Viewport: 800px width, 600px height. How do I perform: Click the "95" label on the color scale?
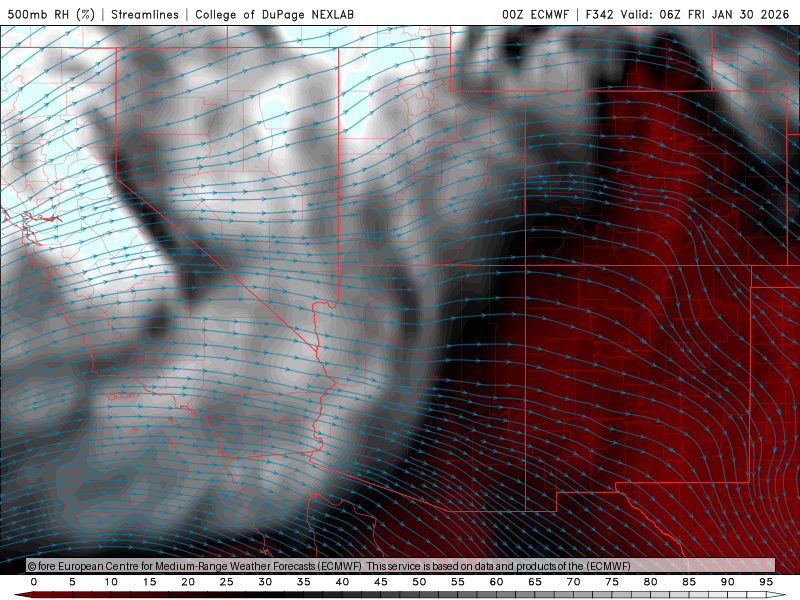click(766, 582)
